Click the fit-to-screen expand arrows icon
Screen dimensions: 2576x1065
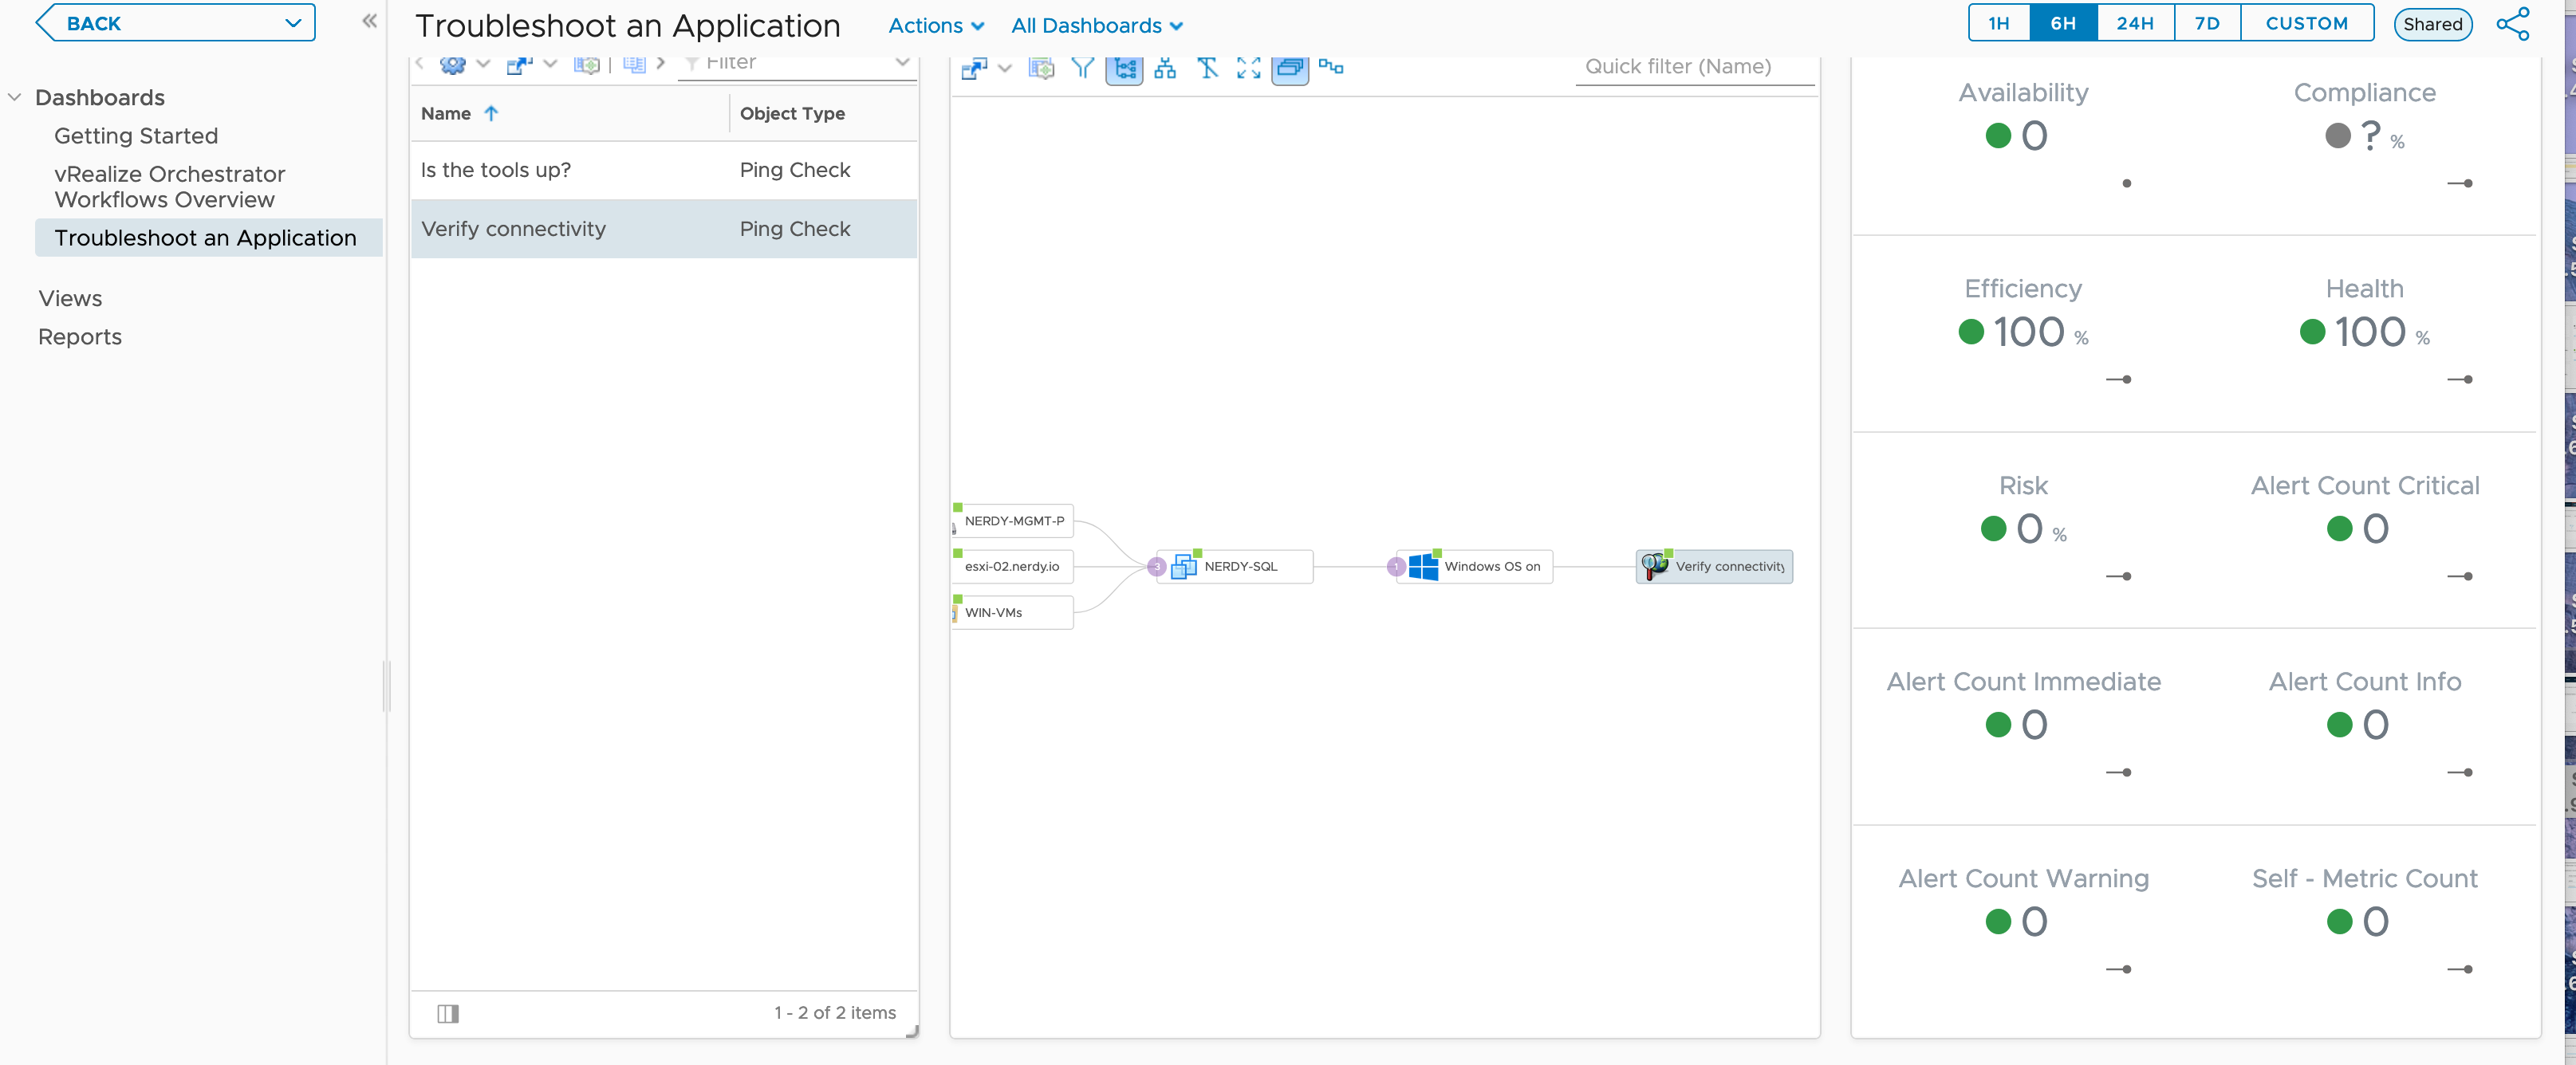coord(1248,68)
